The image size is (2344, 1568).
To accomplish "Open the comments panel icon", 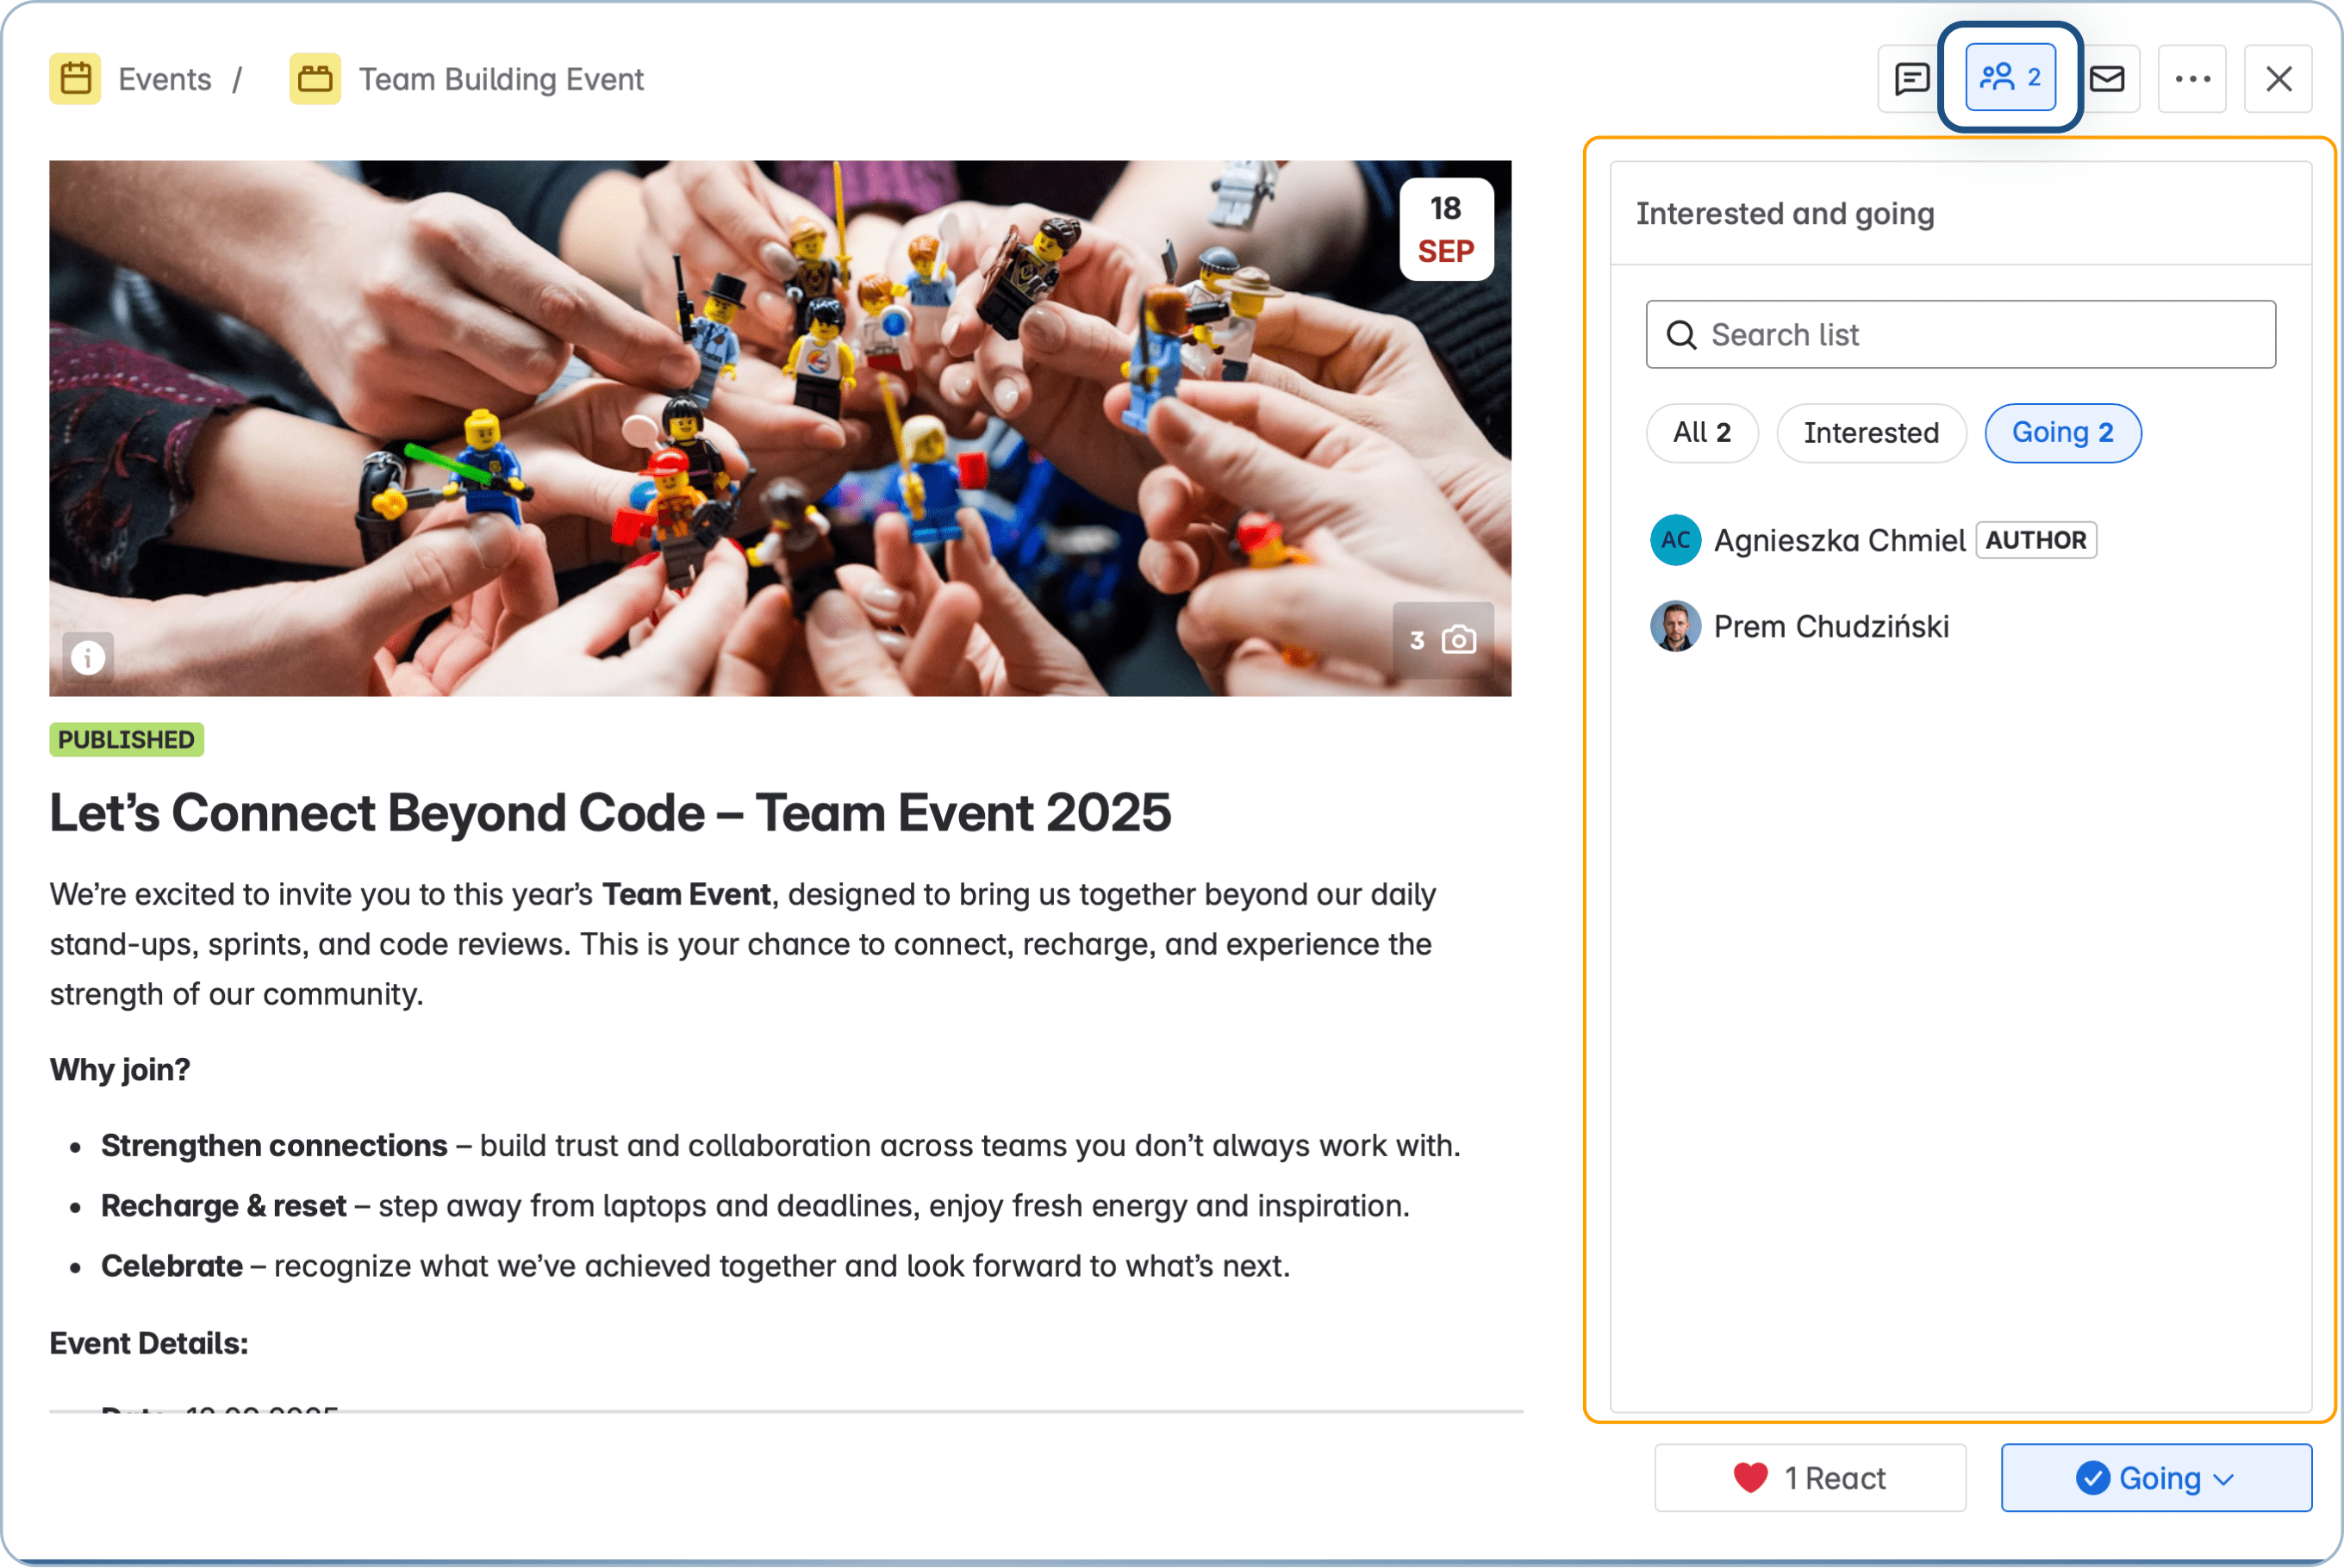I will [x=1911, y=79].
